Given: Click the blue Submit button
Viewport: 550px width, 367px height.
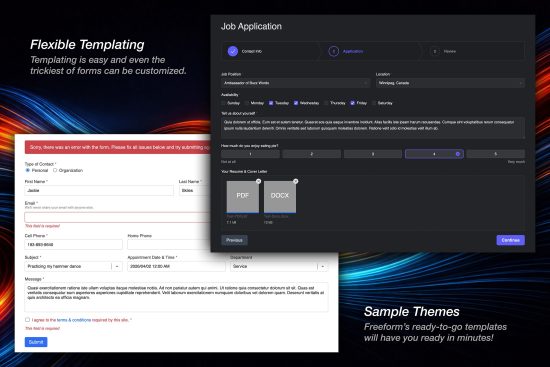Looking at the screenshot, I should click(36, 342).
